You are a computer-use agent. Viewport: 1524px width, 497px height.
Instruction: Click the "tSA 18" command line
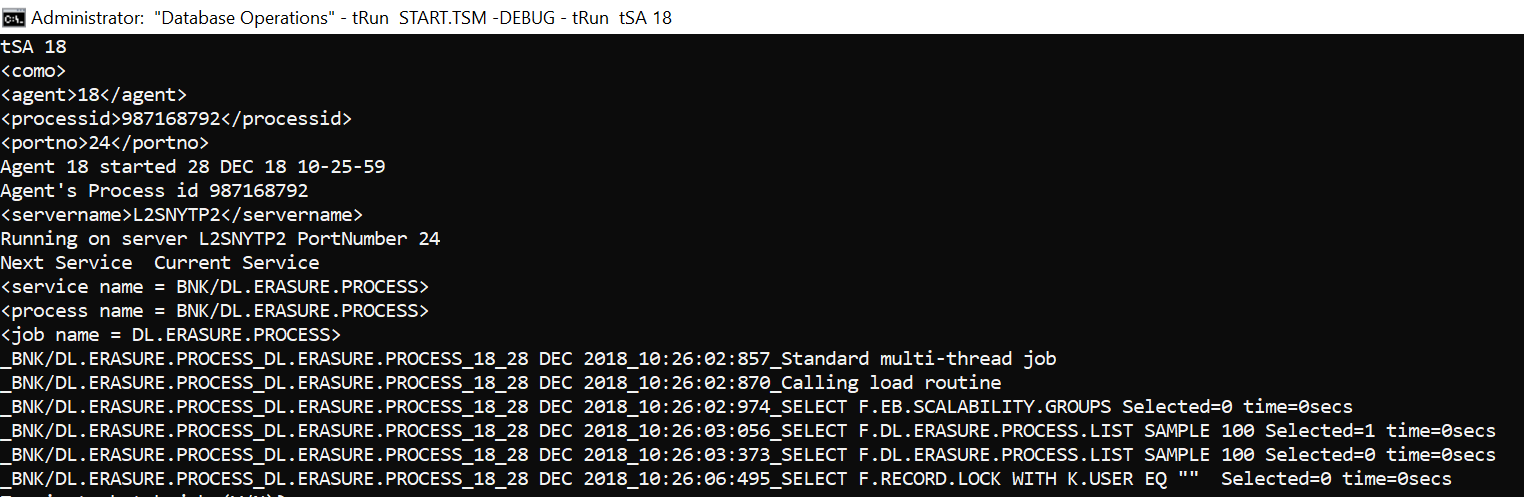[34, 47]
